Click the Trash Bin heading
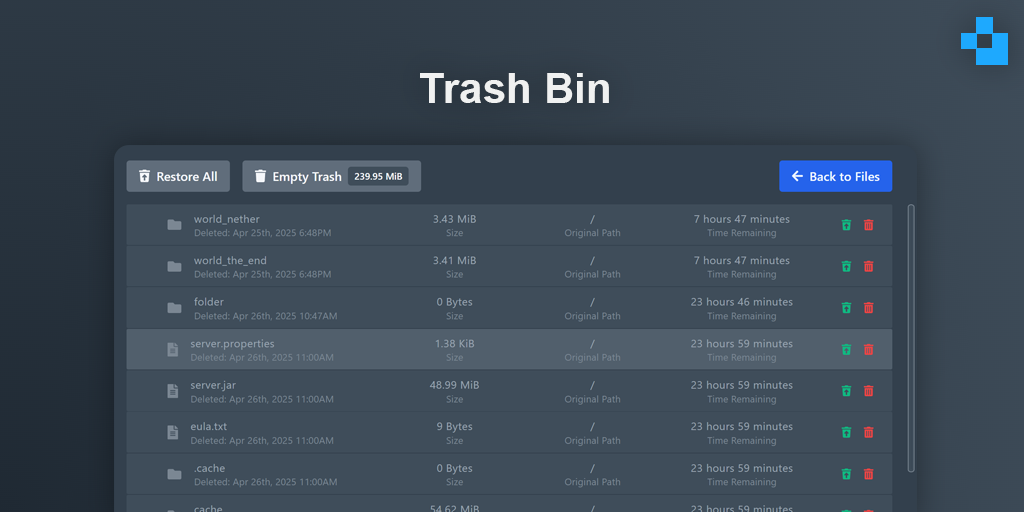 (x=515, y=88)
